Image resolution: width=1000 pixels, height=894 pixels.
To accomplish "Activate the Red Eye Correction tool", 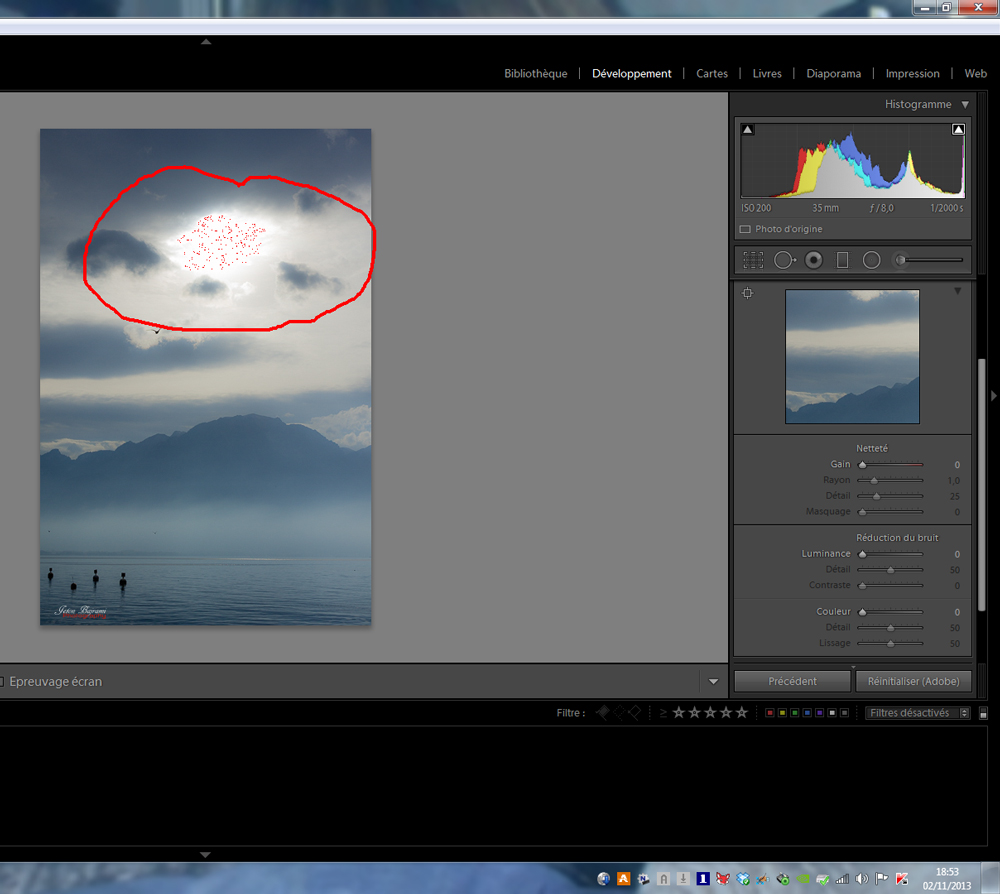I will 814,260.
